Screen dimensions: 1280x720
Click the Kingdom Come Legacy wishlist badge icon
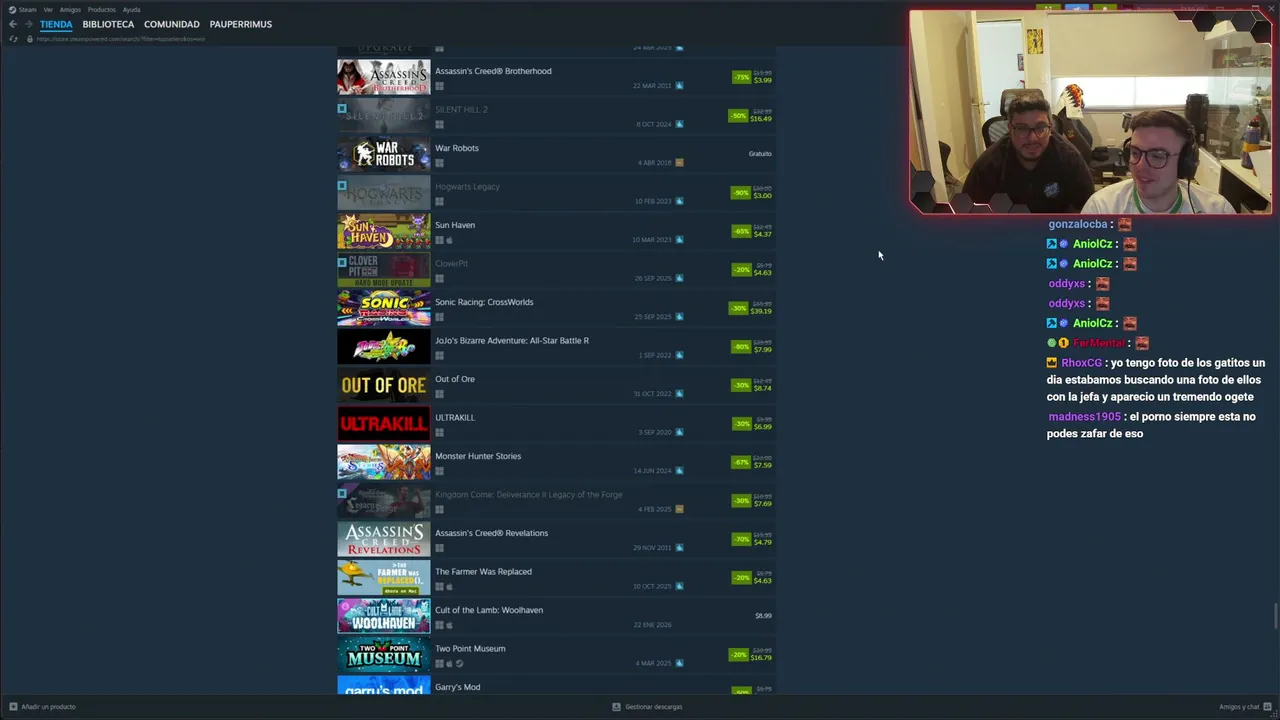pyautogui.click(x=342, y=493)
